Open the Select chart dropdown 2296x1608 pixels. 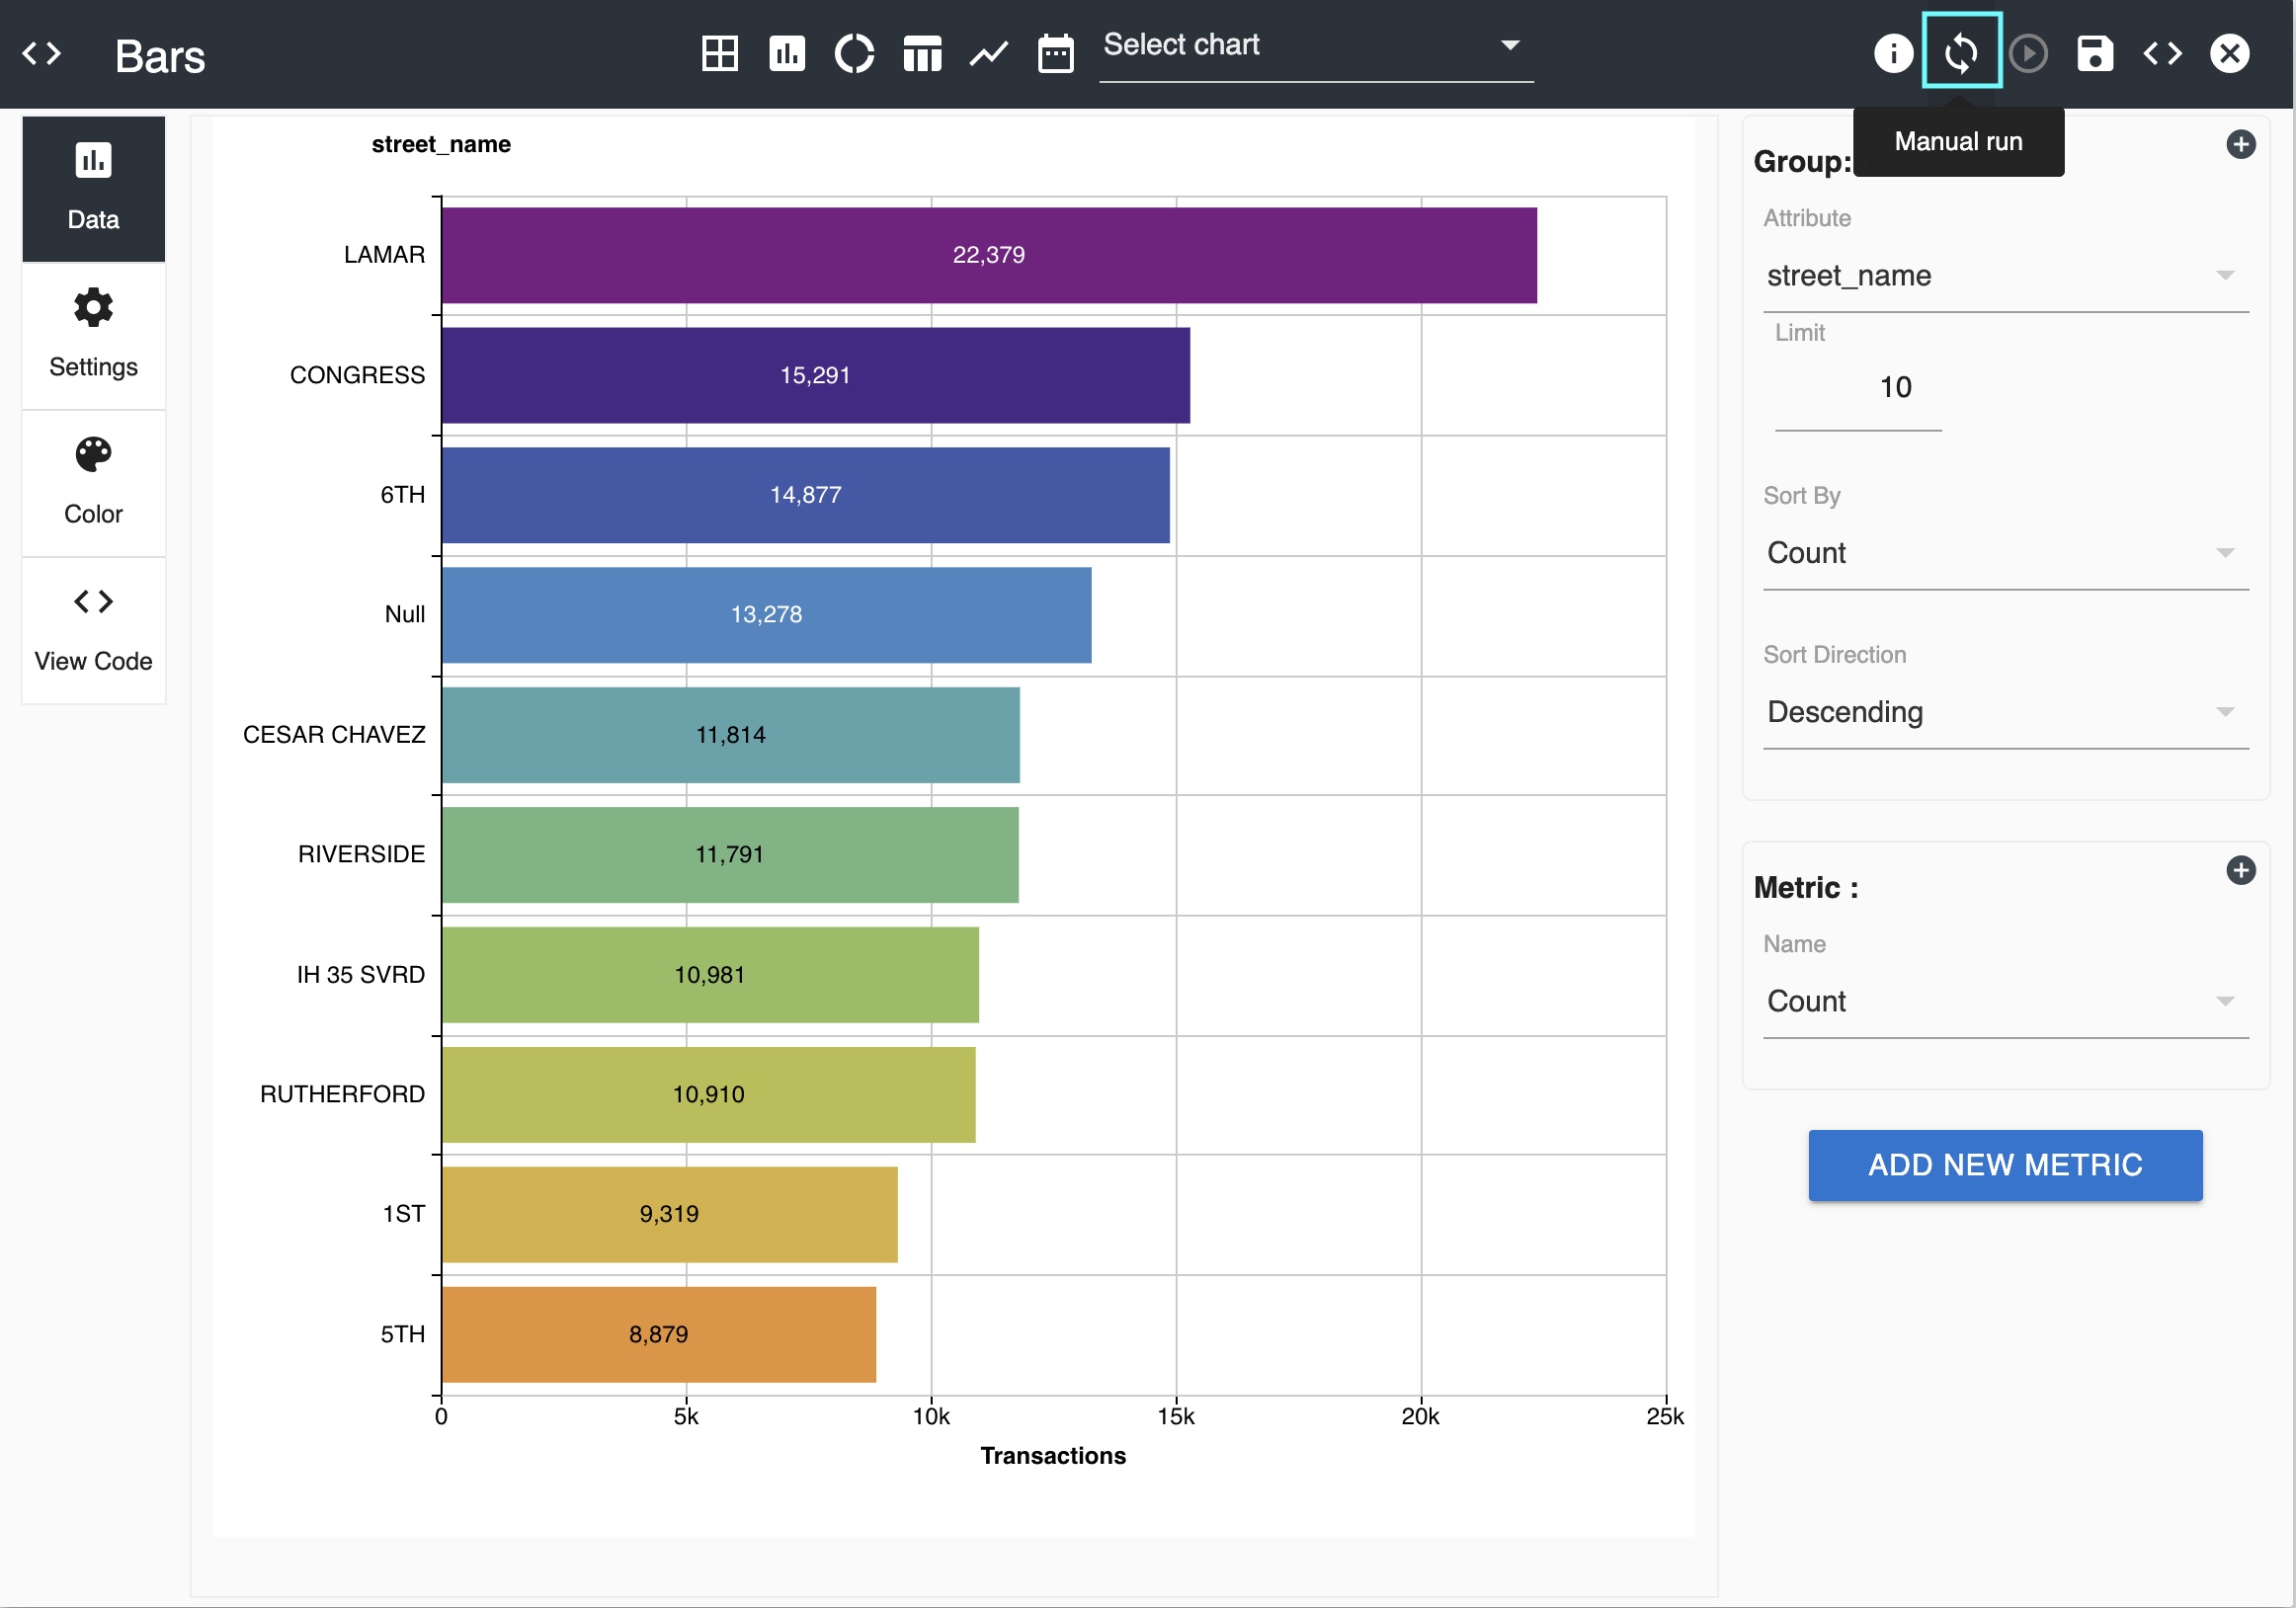pos(1314,46)
